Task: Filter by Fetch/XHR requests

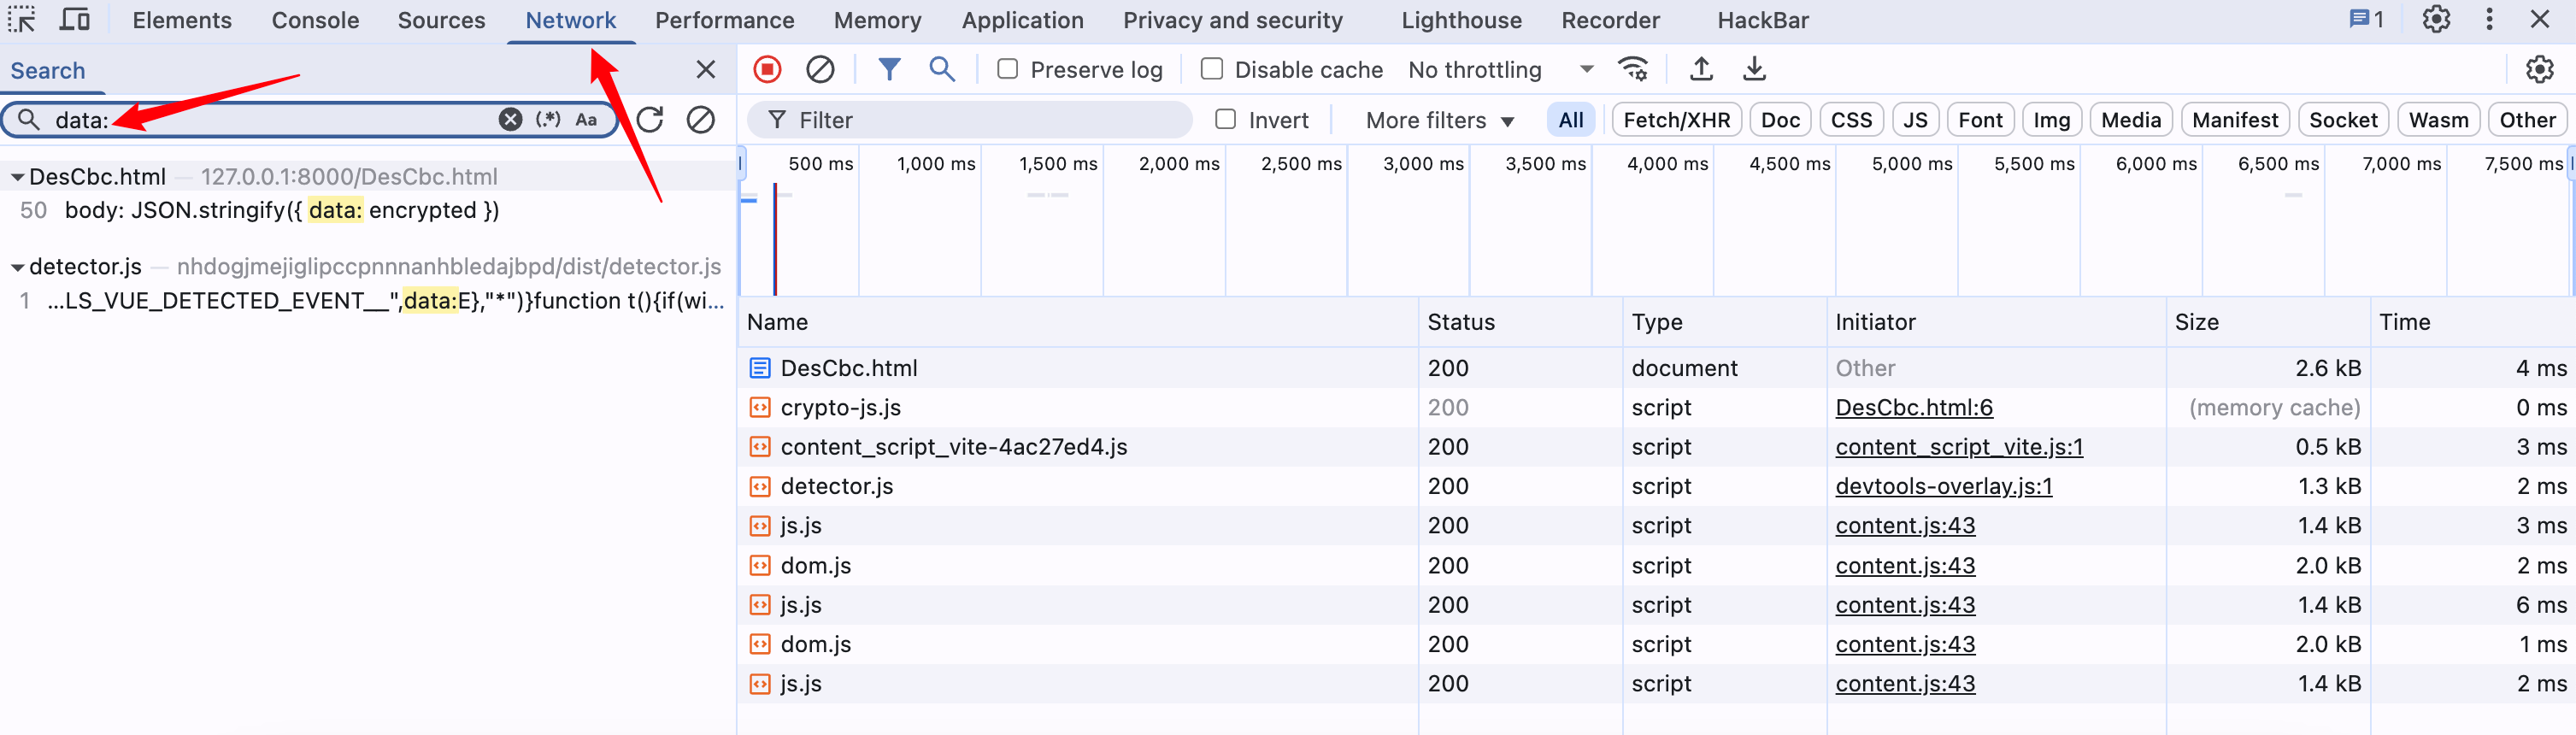Action: [1677, 120]
